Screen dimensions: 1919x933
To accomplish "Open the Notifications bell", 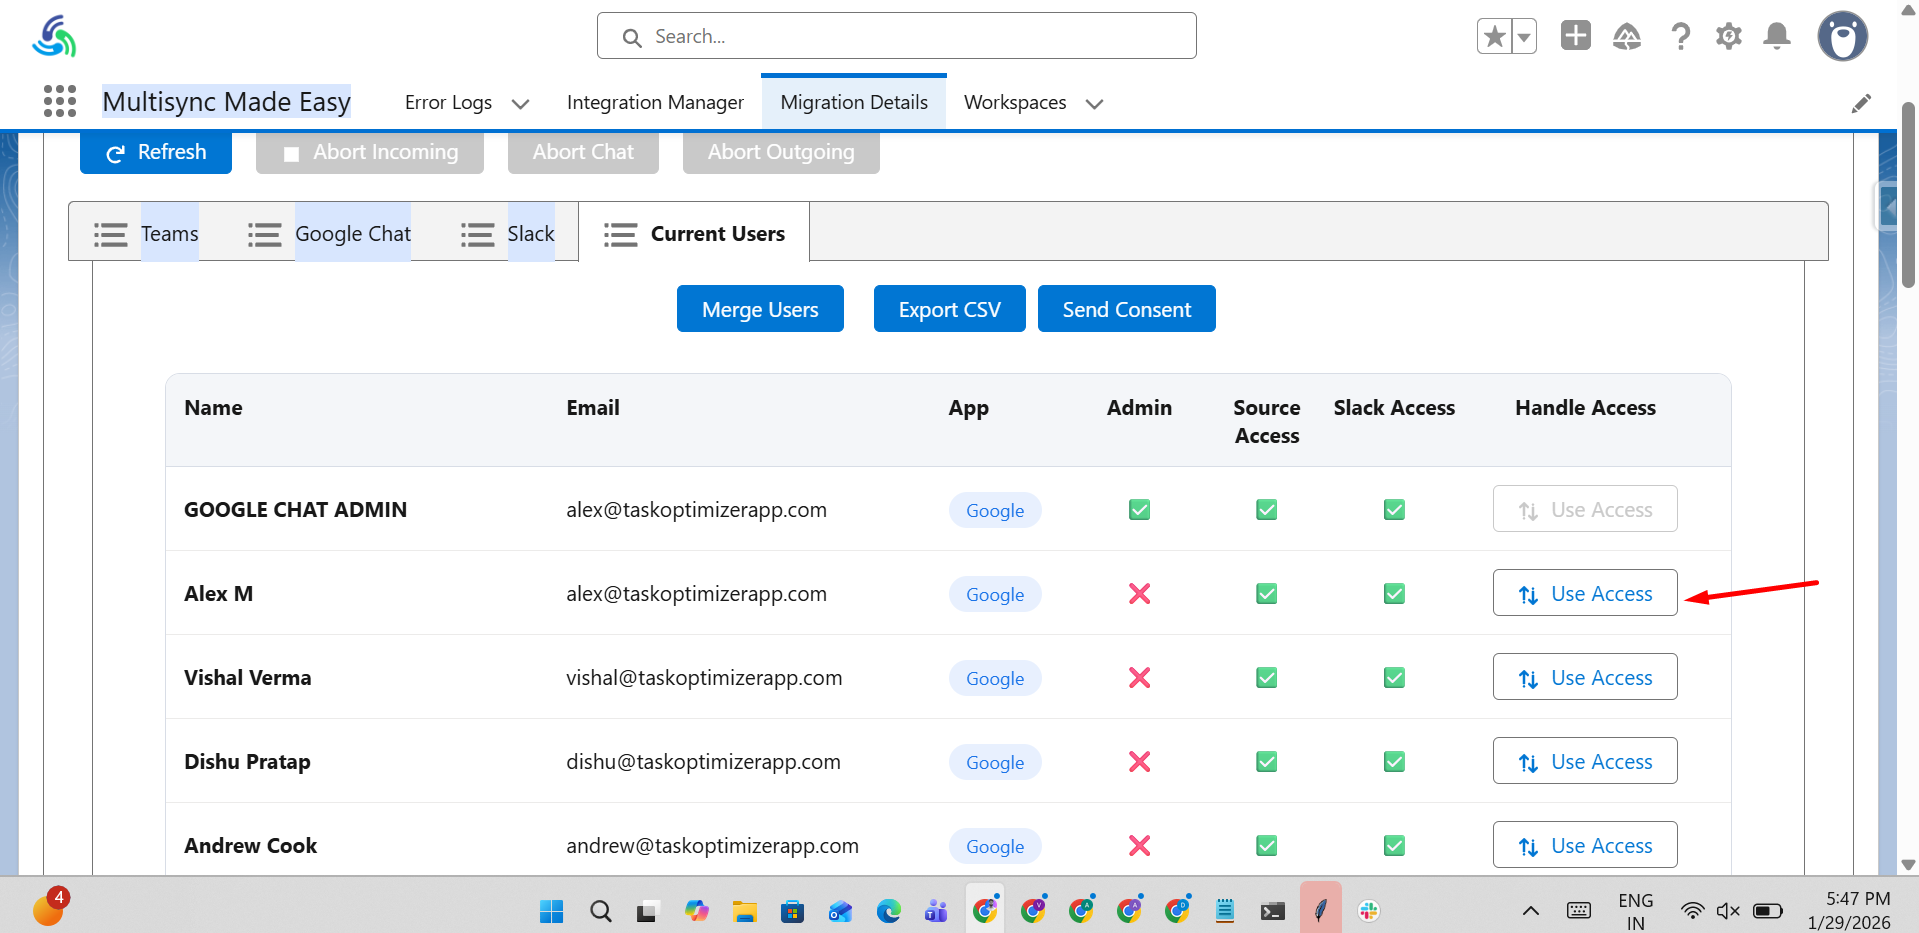I will click(1777, 37).
